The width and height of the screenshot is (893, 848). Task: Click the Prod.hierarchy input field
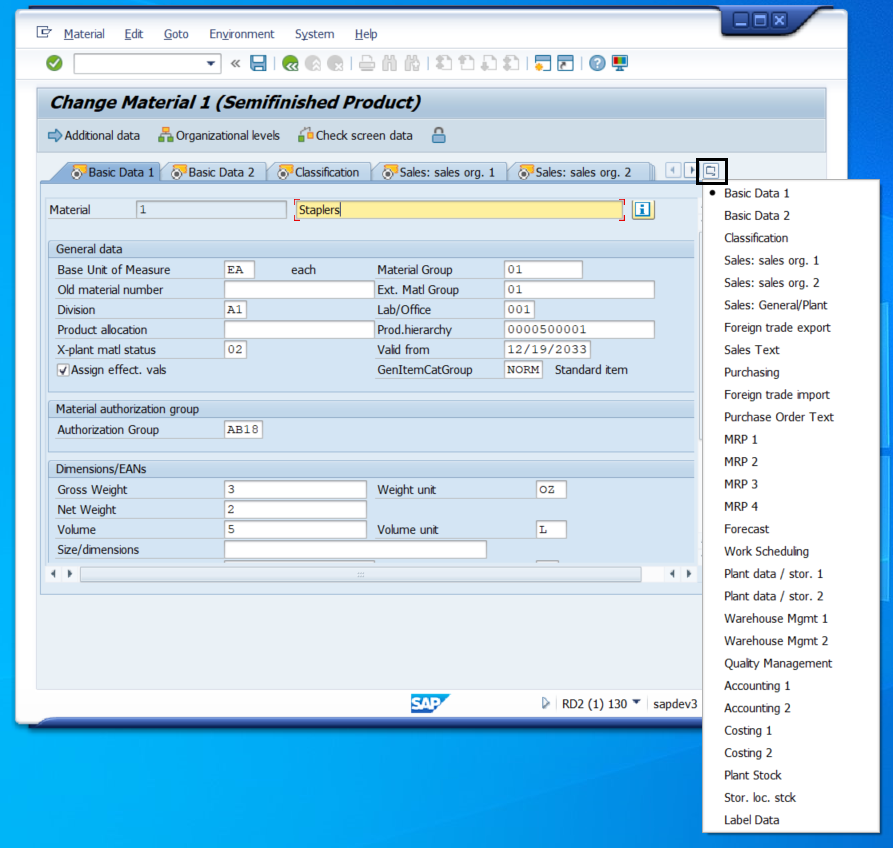(x=579, y=329)
